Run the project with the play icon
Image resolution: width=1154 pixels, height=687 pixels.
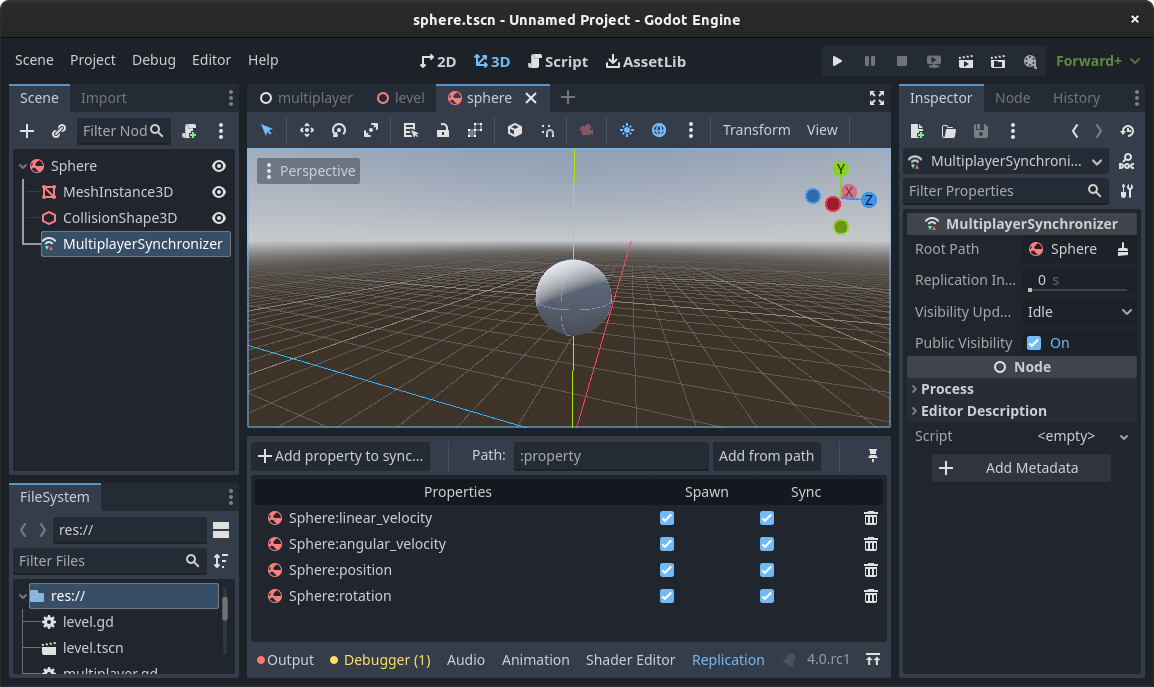point(837,61)
